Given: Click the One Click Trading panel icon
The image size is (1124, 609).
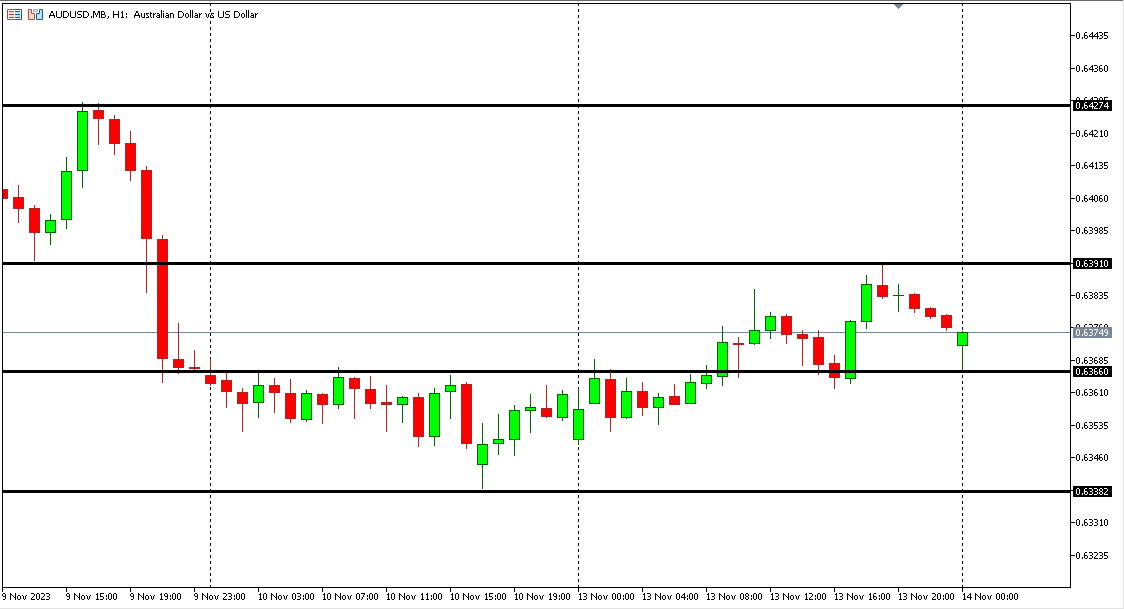Looking at the screenshot, I should click(x=15, y=15).
